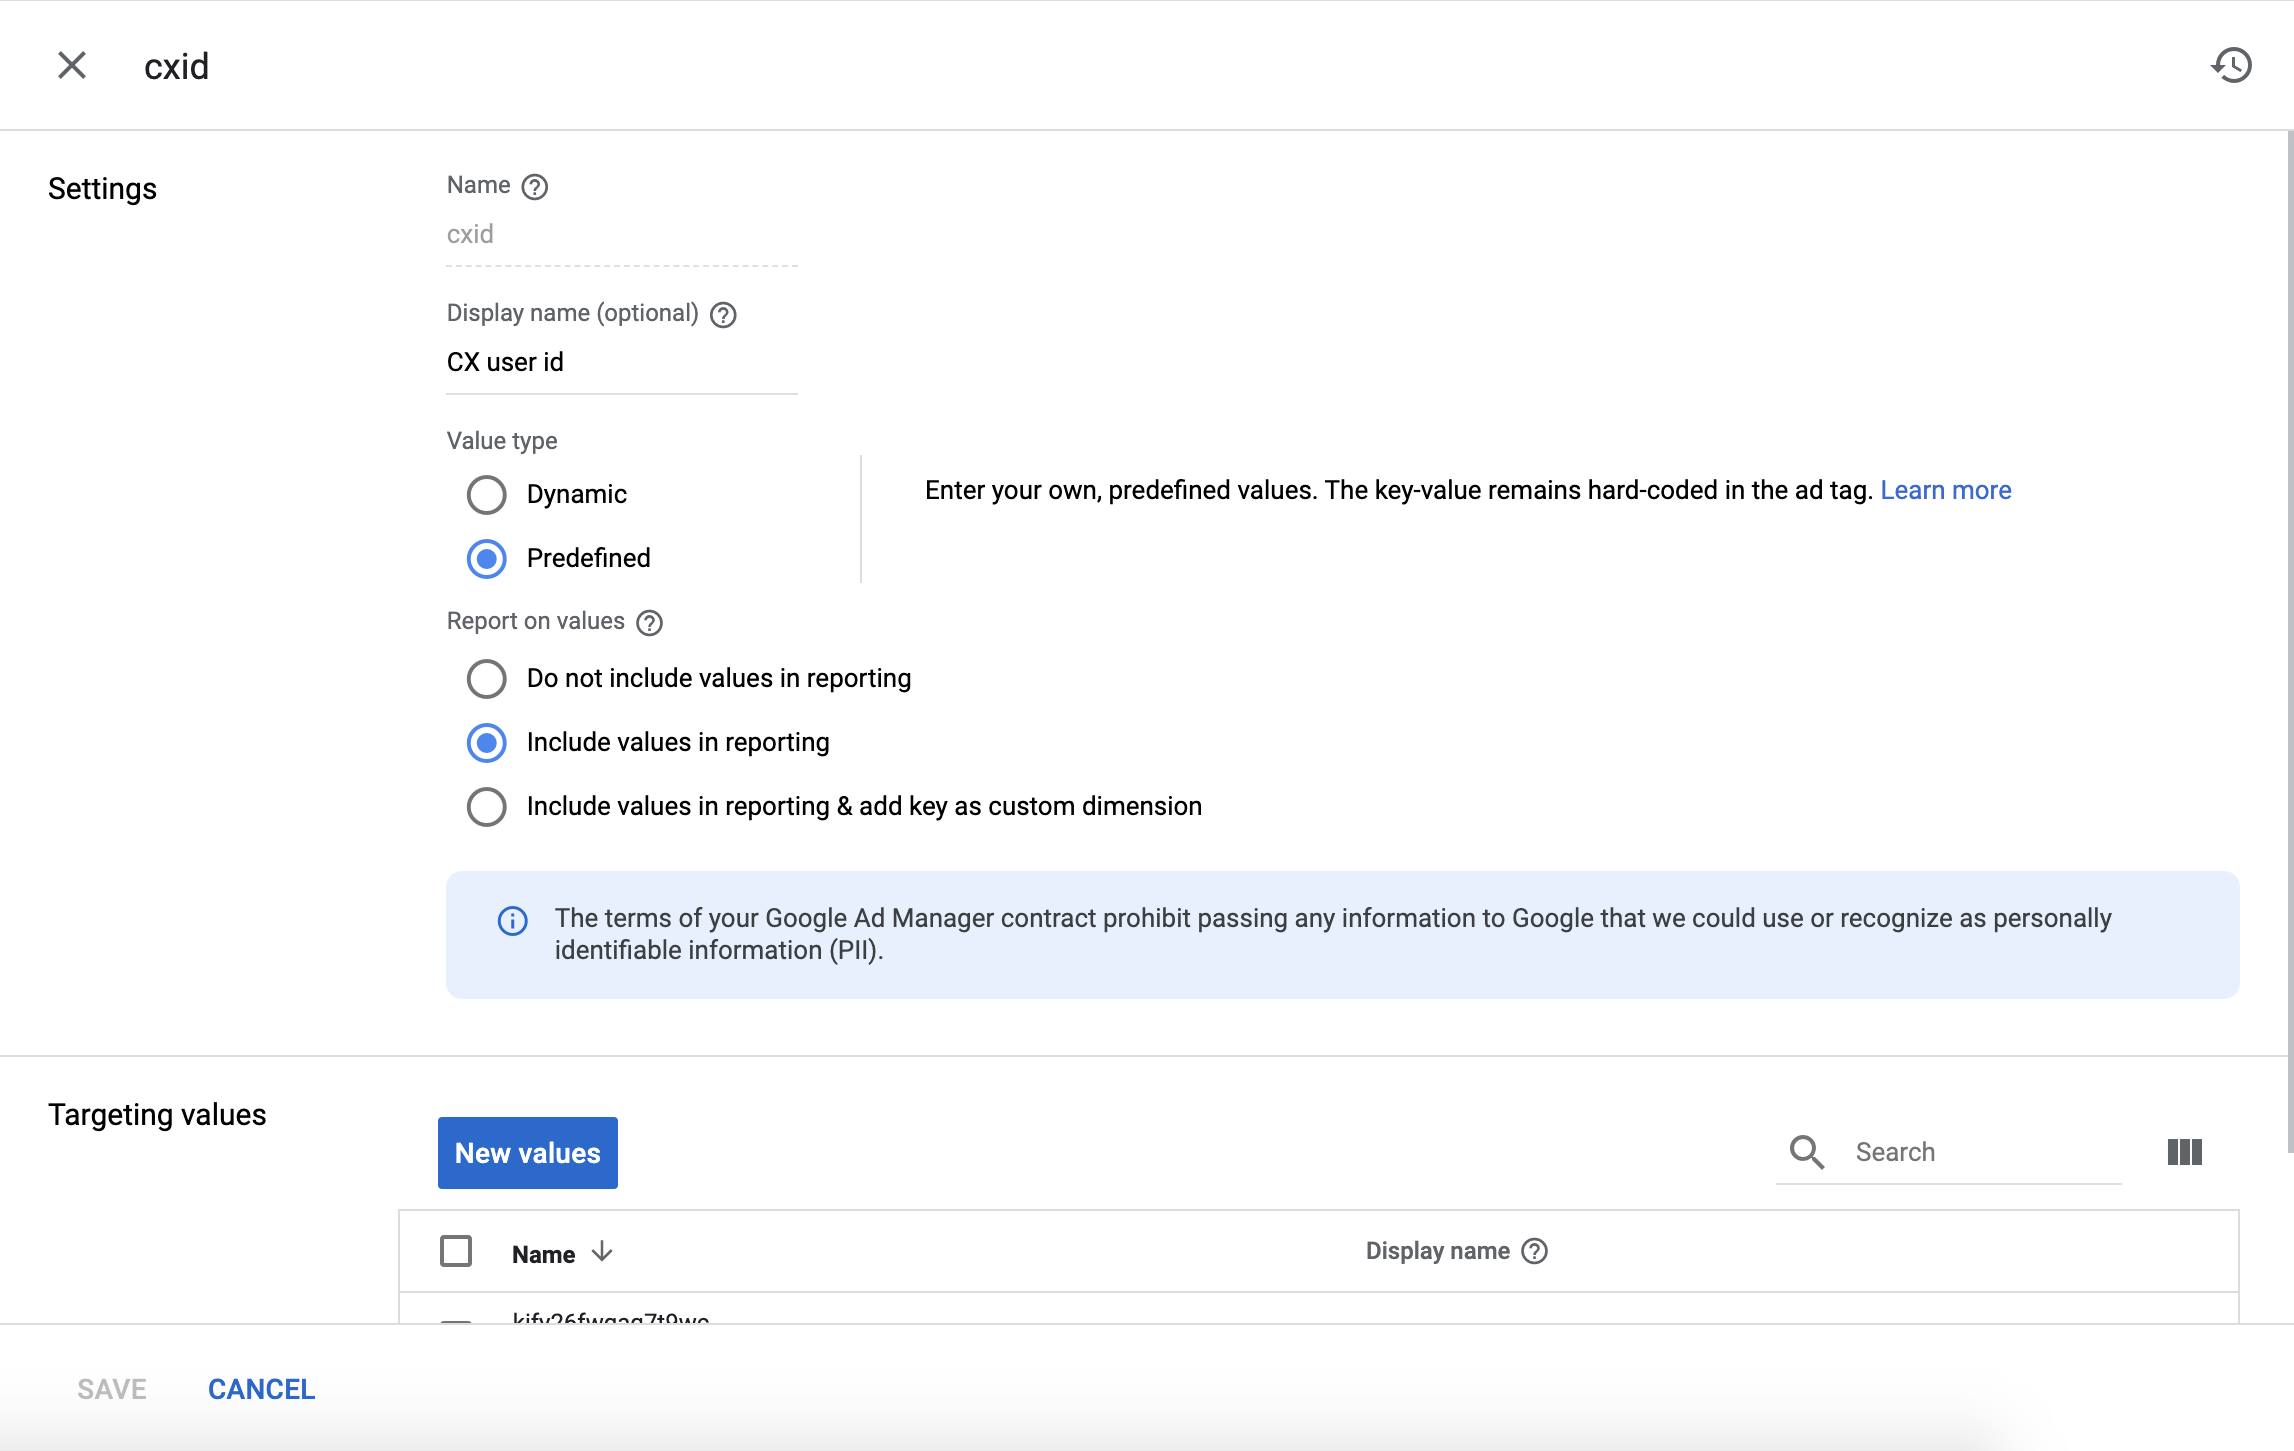Choose Include values in reporting
Screen dimensions: 2294x1451
pyautogui.click(x=487, y=743)
